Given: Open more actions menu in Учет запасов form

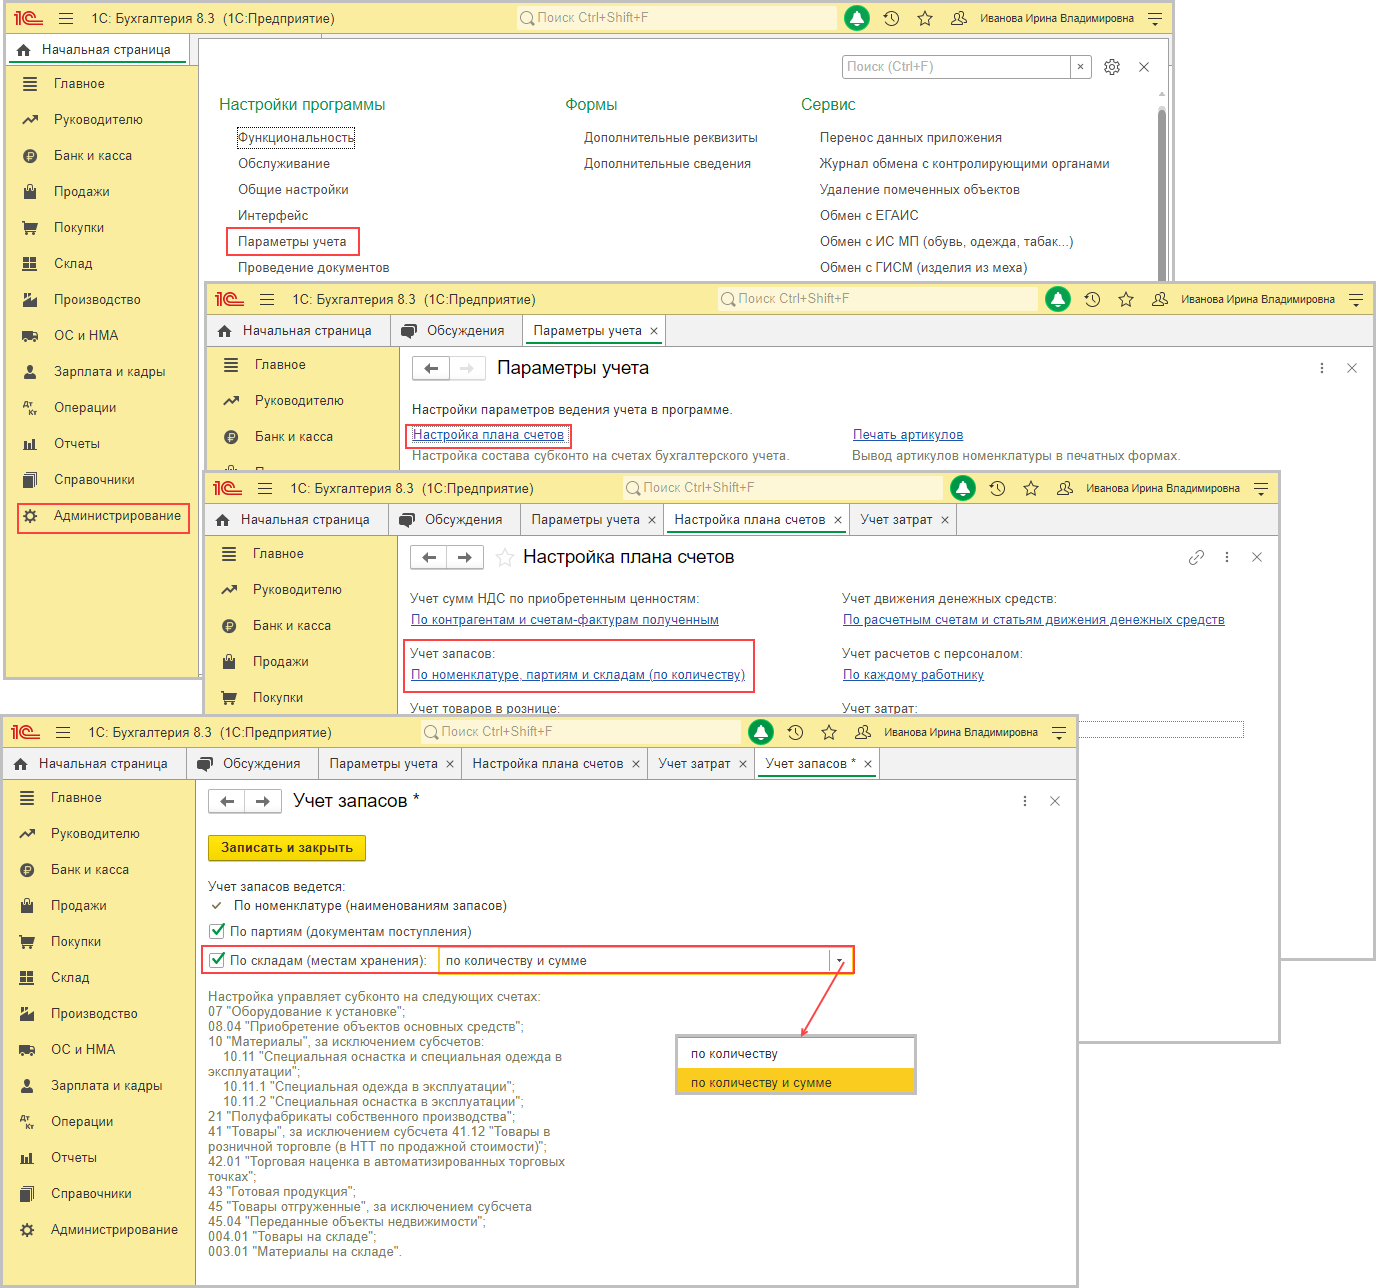Looking at the screenshot, I should click(x=1025, y=802).
